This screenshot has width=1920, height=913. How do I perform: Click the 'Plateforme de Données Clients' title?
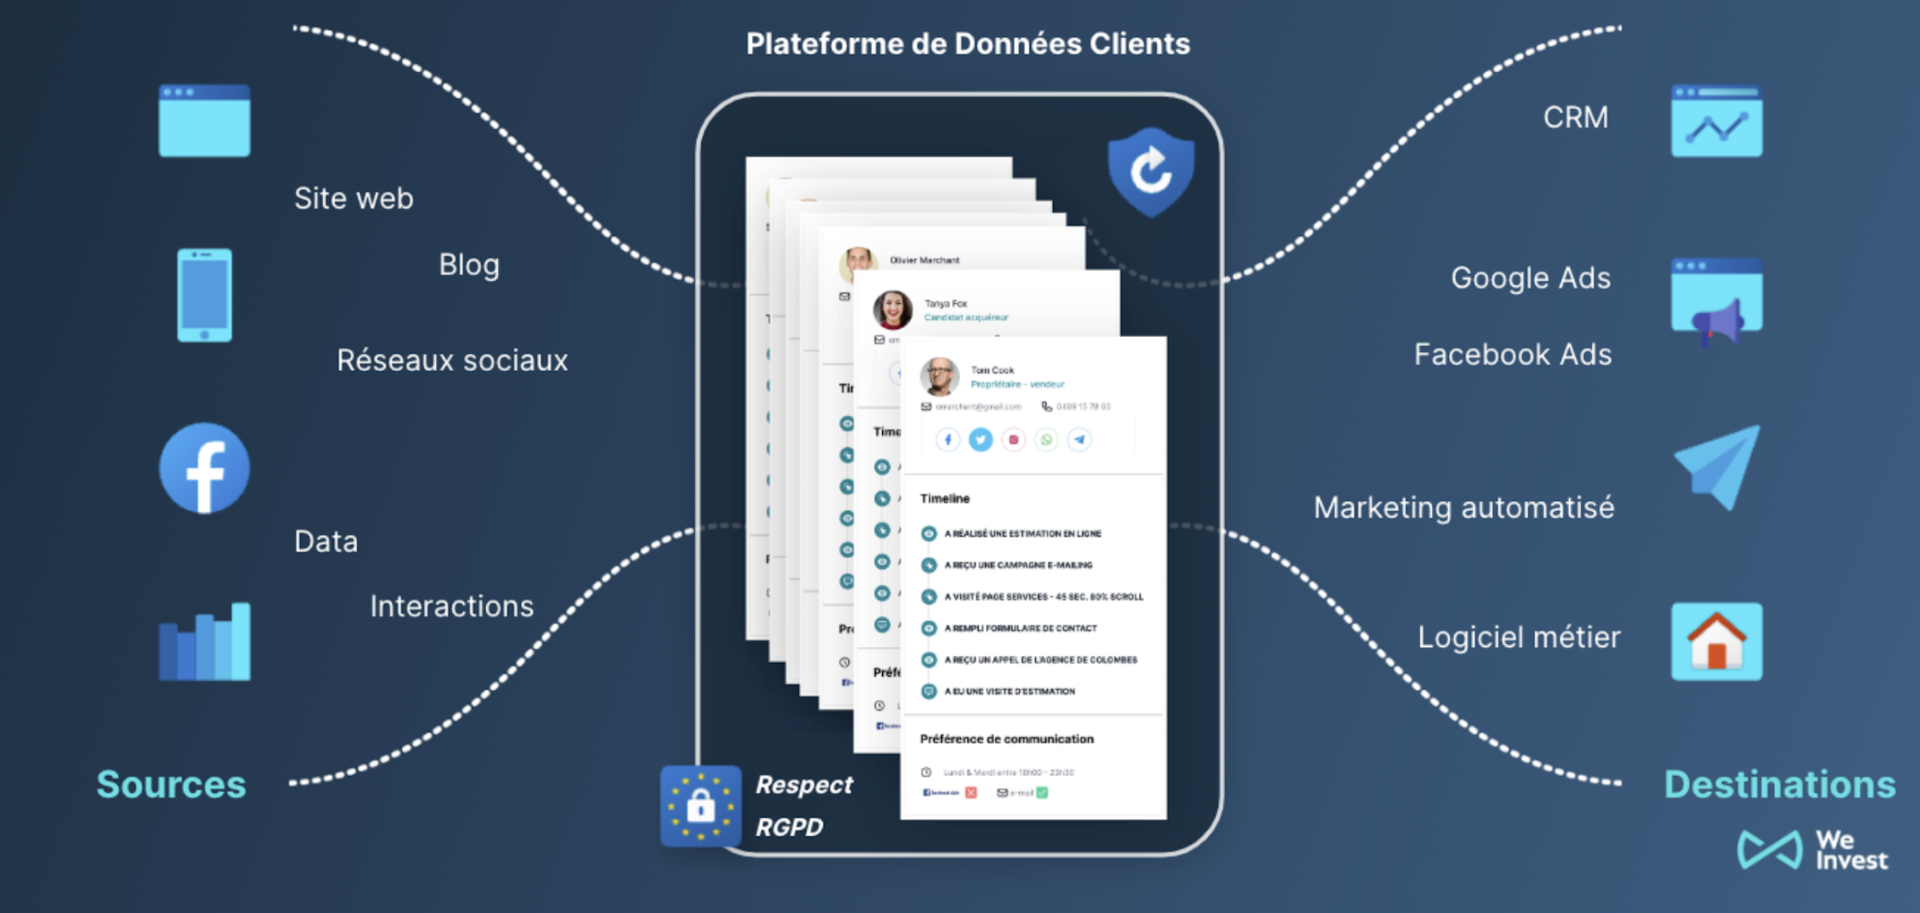(968, 44)
